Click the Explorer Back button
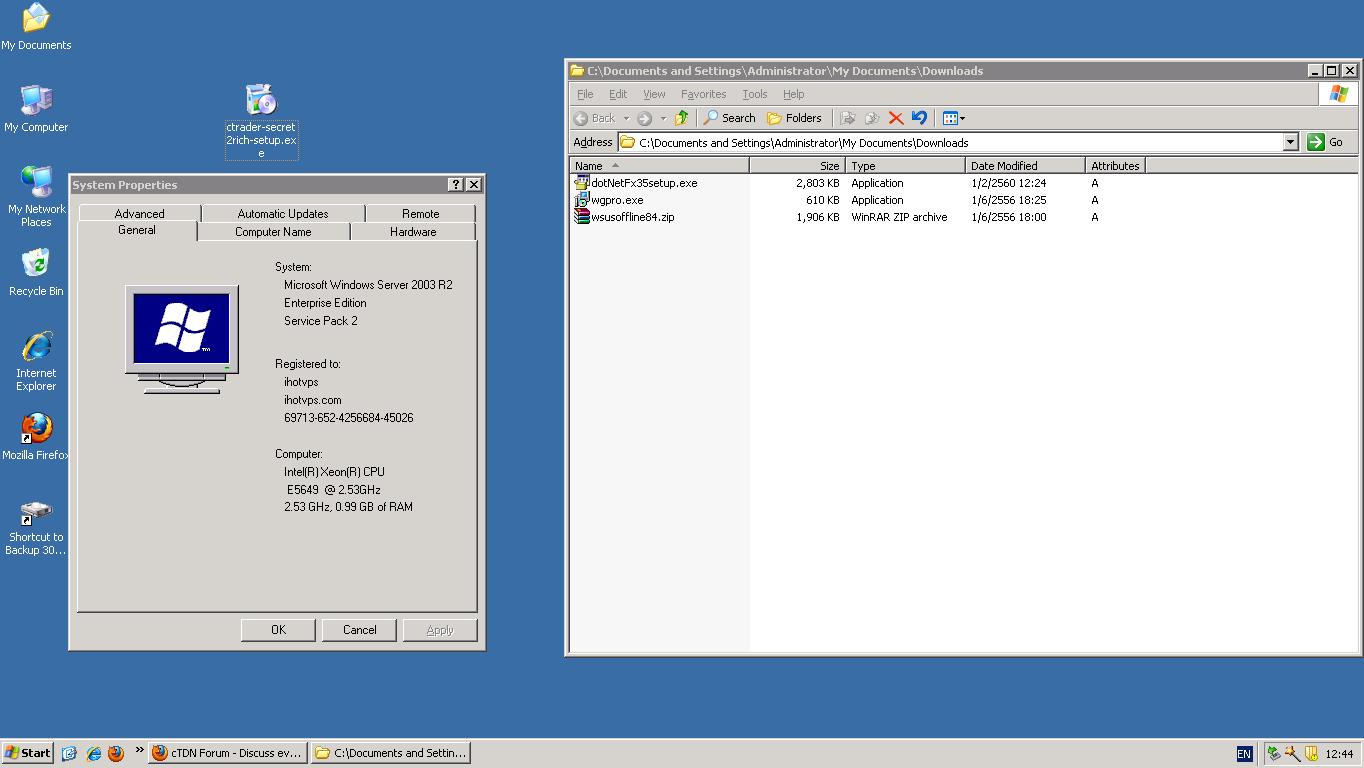Image resolution: width=1364 pixels, height=768 pixels. pos(596,118)
